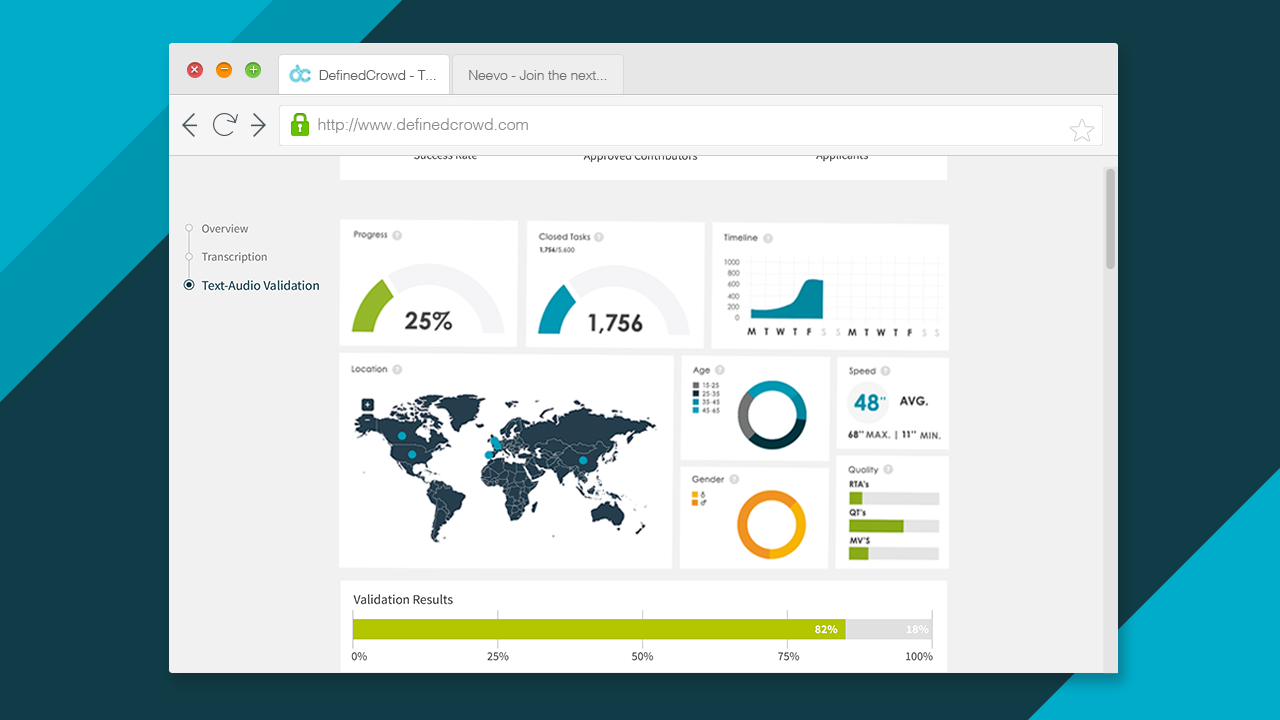Click help icon beside Closed Tasks
The image size is (1280, 720).
tap(599, 238)
